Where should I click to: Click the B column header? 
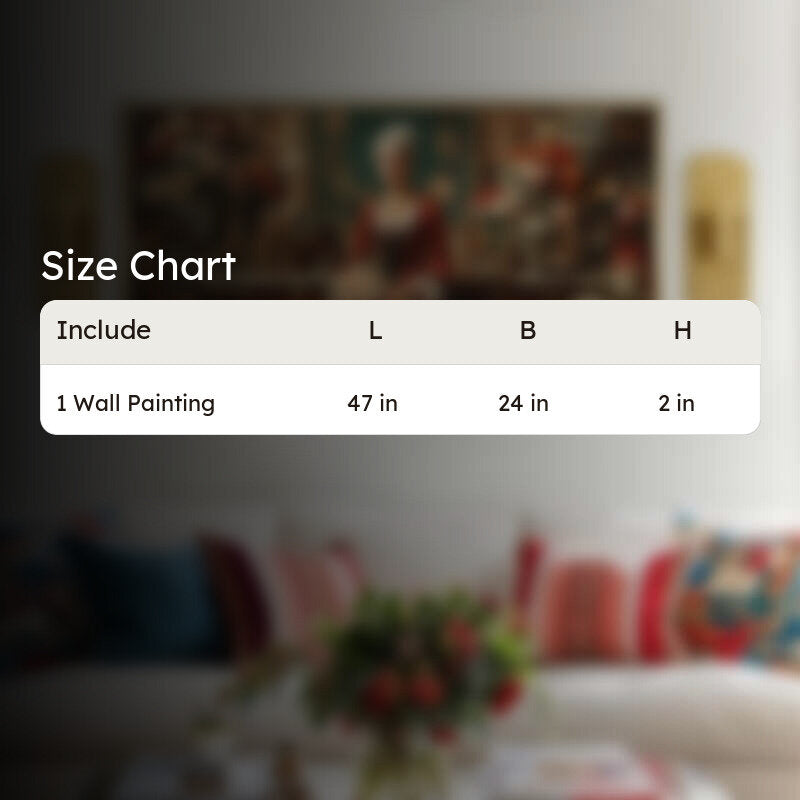tap(528, 331)
